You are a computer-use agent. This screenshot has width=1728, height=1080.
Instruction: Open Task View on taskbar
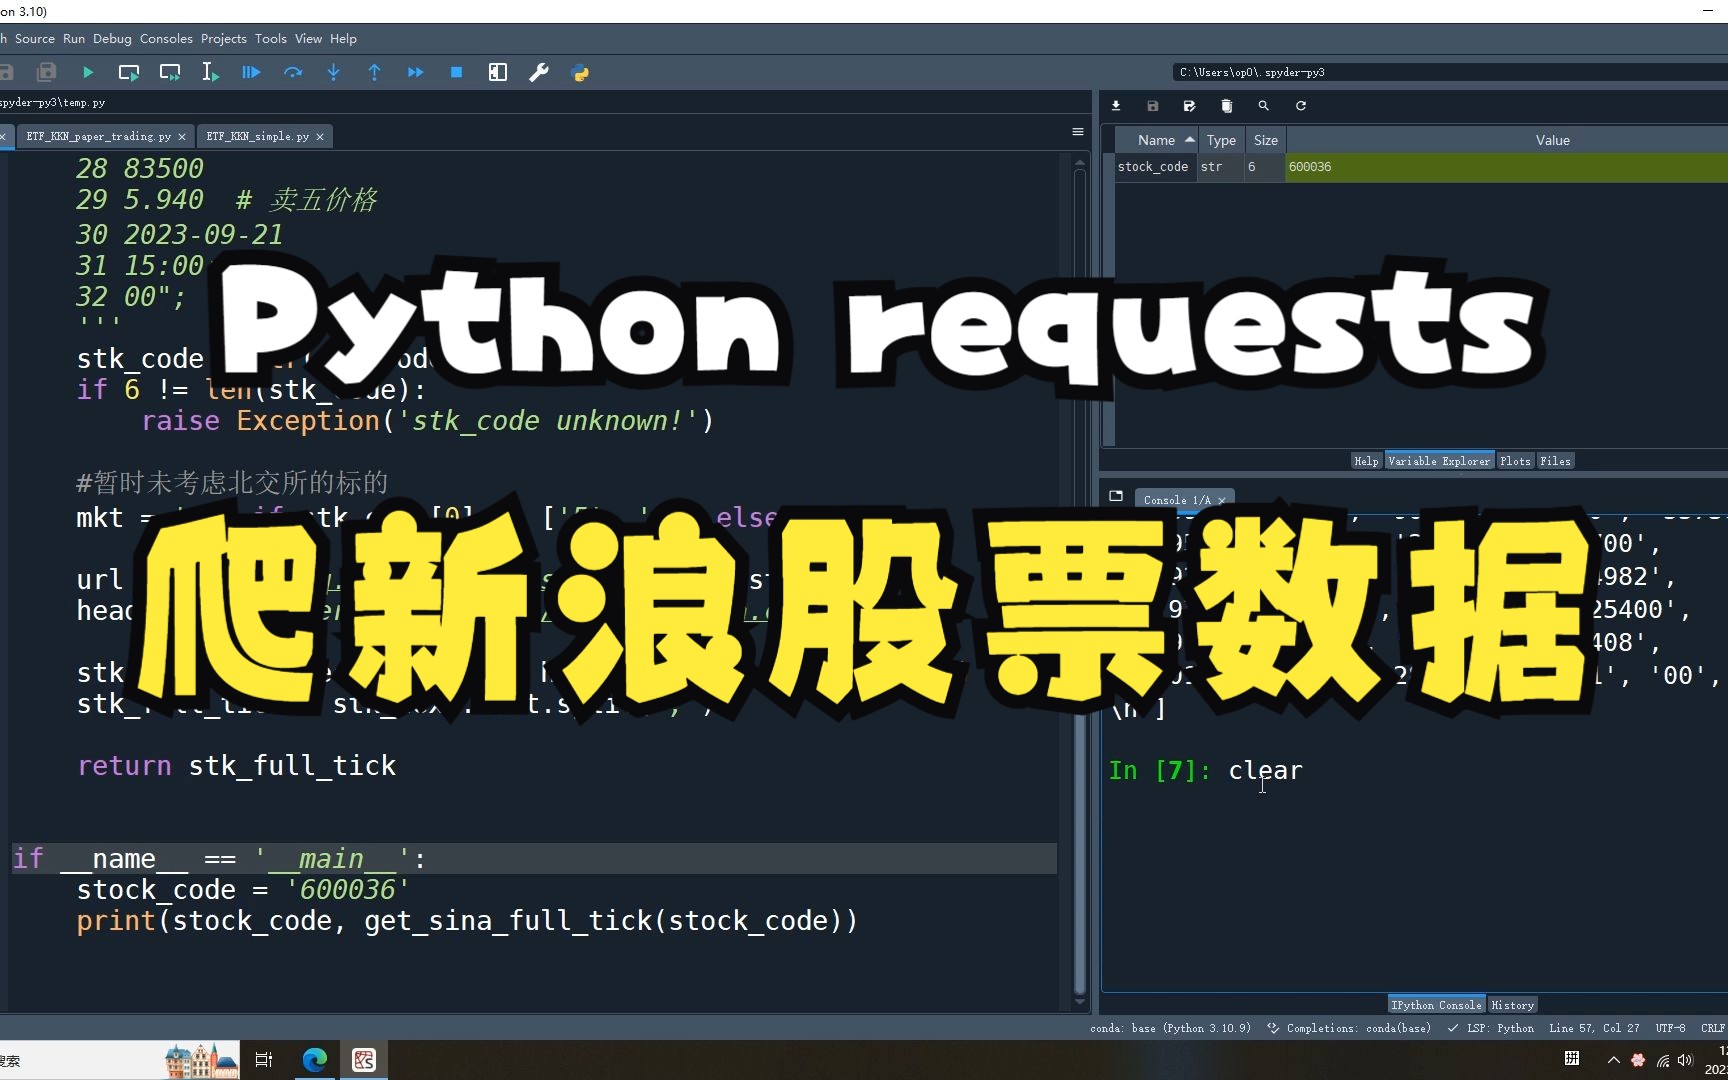pos(264,1060)
